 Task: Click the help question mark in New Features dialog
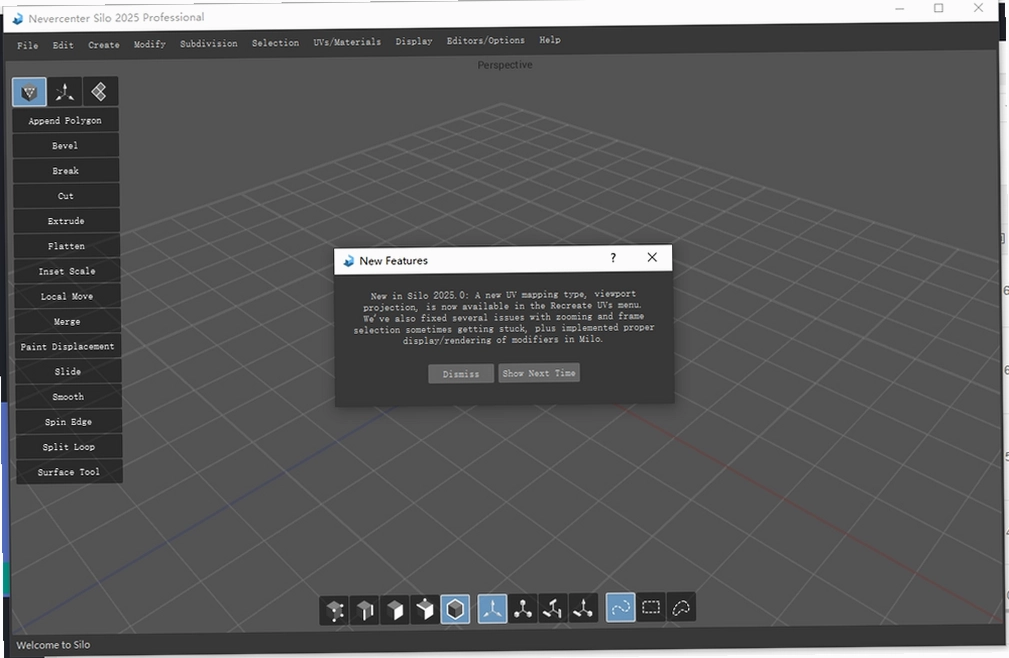(x=613, y=258)
